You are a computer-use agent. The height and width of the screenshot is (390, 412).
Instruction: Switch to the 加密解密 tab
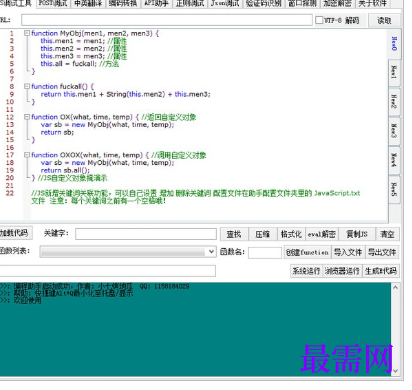pos(337,4)
